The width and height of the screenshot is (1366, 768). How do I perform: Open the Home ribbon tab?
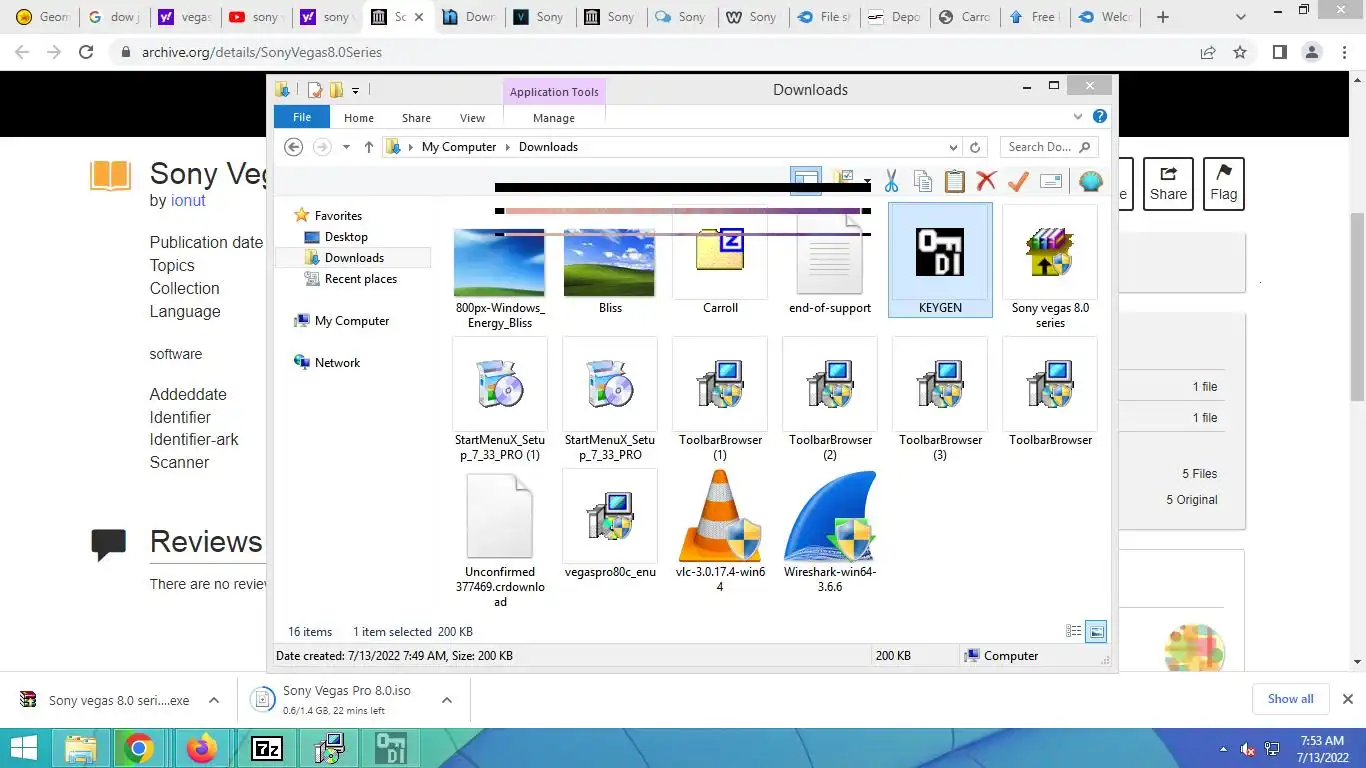(358, 118)
